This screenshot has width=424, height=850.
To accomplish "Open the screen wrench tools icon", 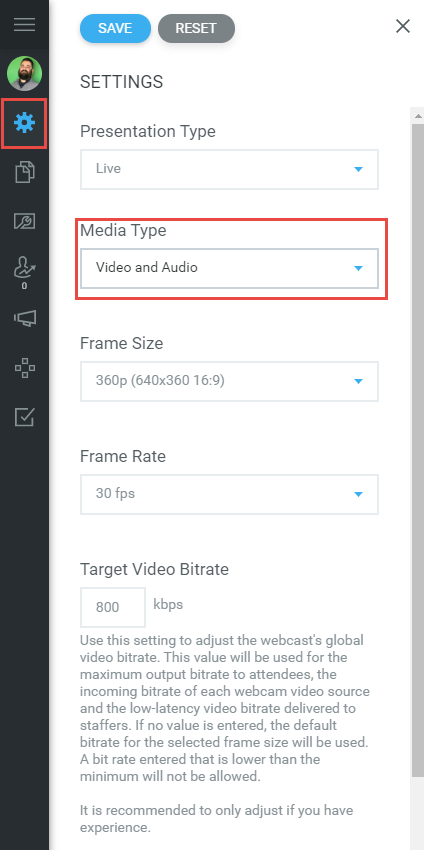I will [24, 221].
